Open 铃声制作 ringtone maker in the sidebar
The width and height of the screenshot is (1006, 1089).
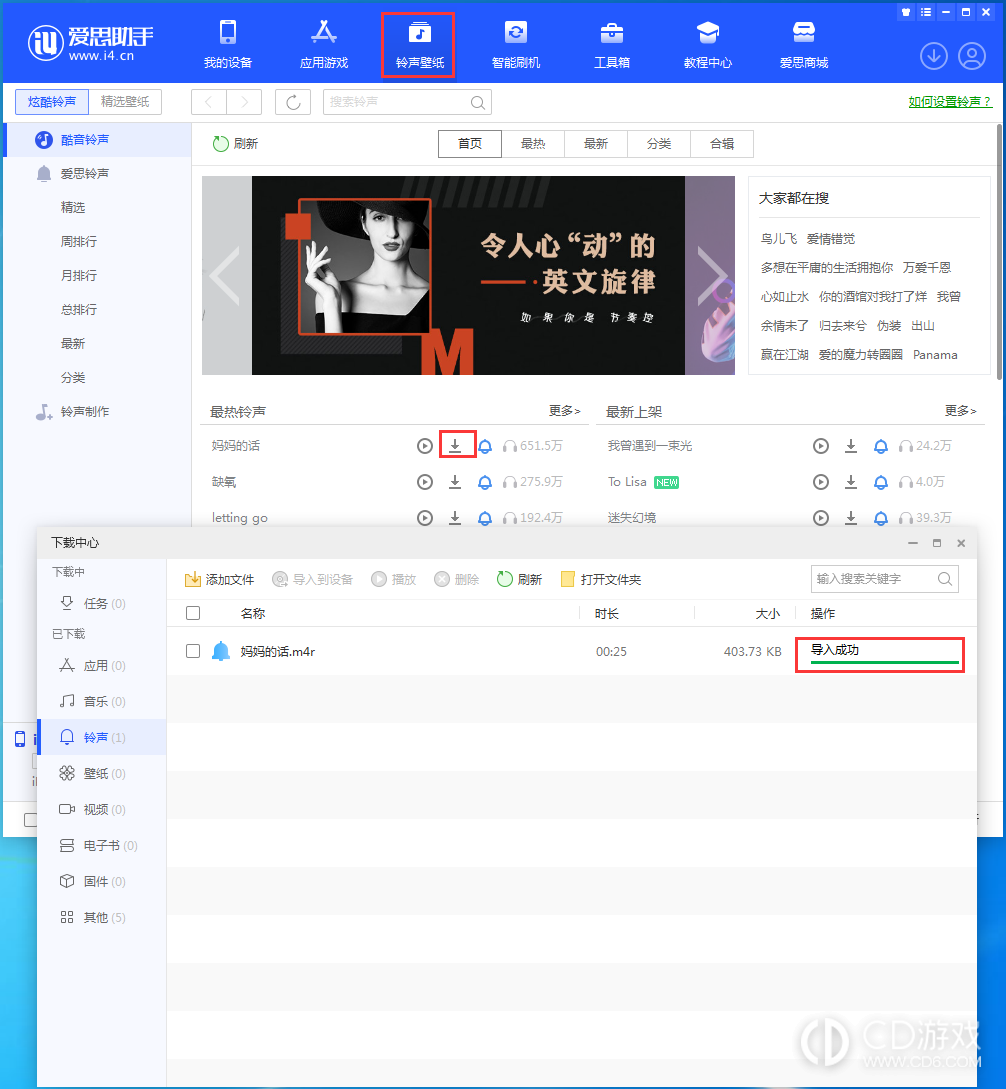pos(85,411)
